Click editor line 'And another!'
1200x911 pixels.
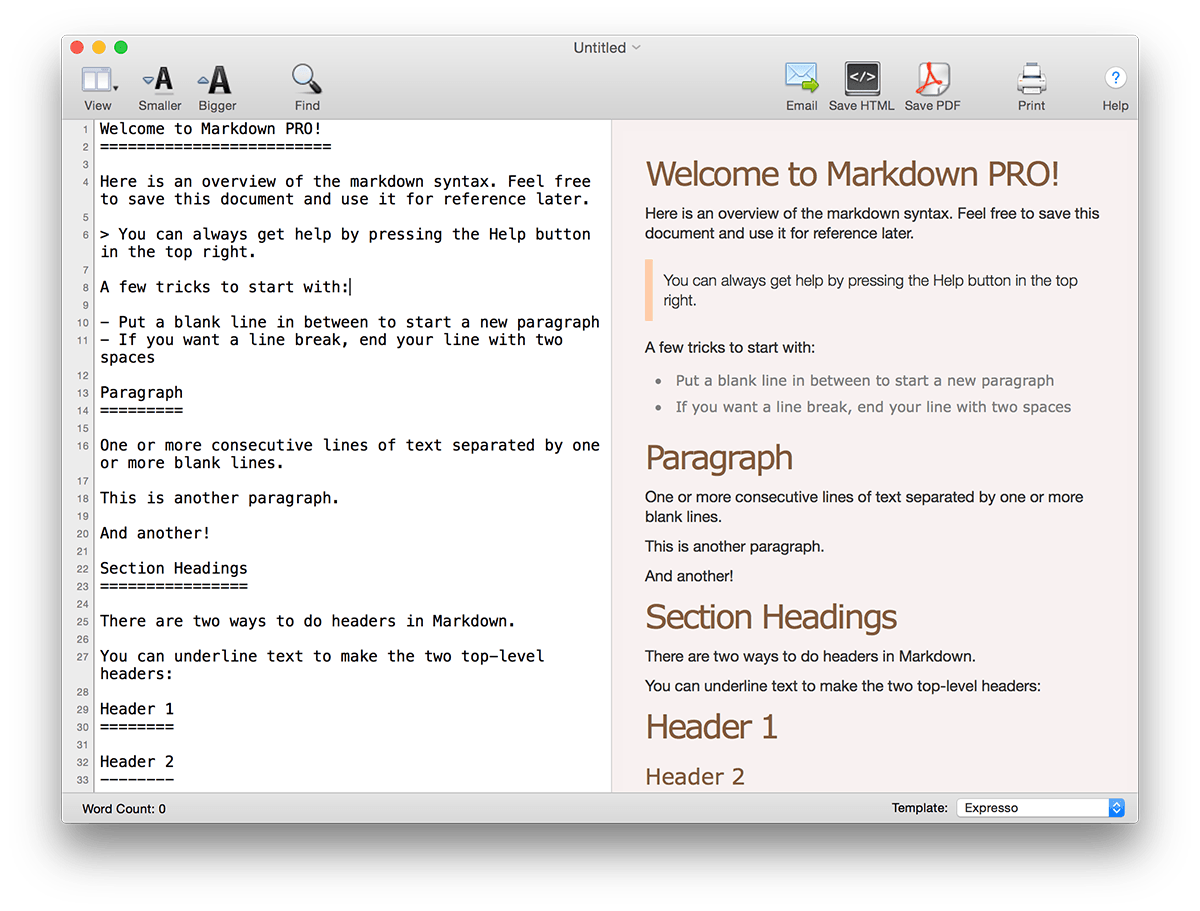[155, 533]
